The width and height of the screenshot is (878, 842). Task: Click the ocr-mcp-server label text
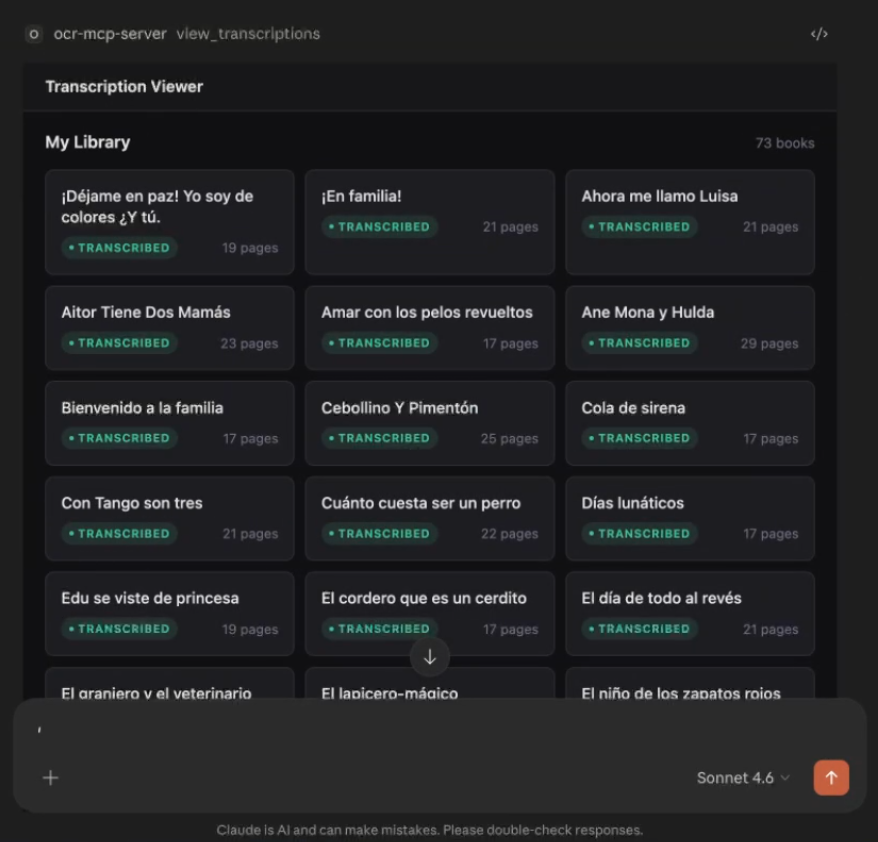coord(110,34)
